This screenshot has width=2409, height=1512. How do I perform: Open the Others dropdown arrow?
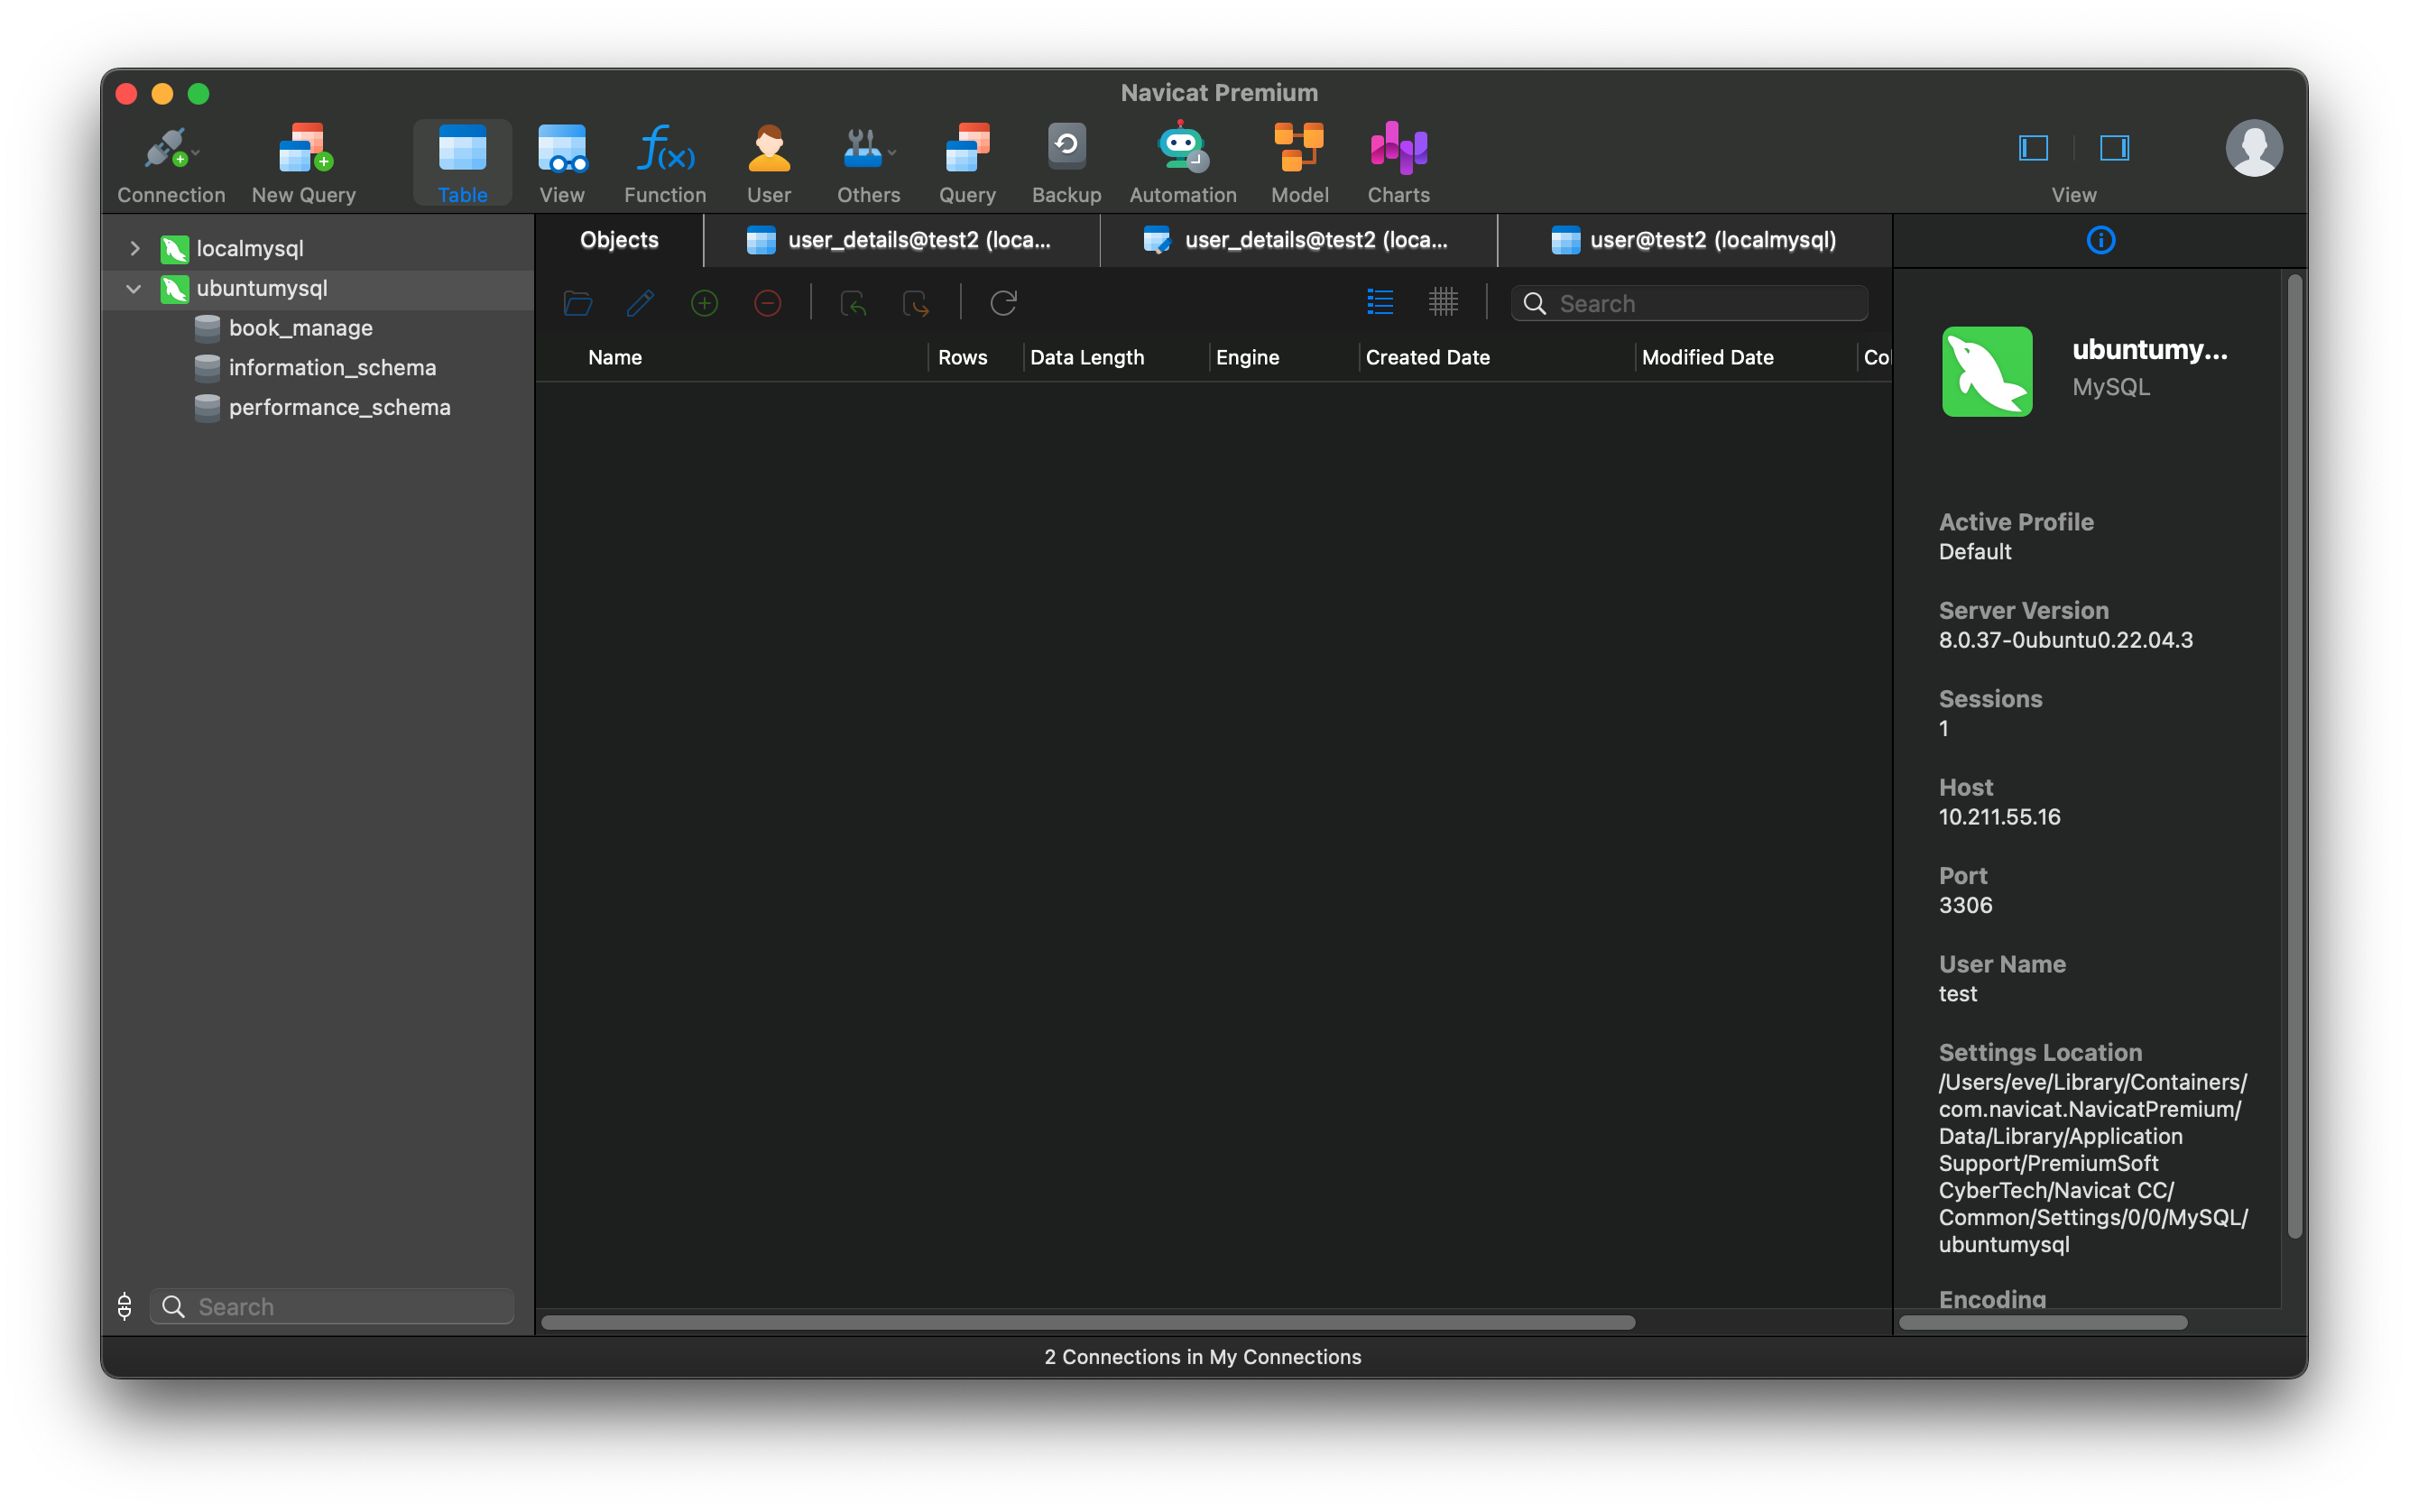click(x=892, y=153)
